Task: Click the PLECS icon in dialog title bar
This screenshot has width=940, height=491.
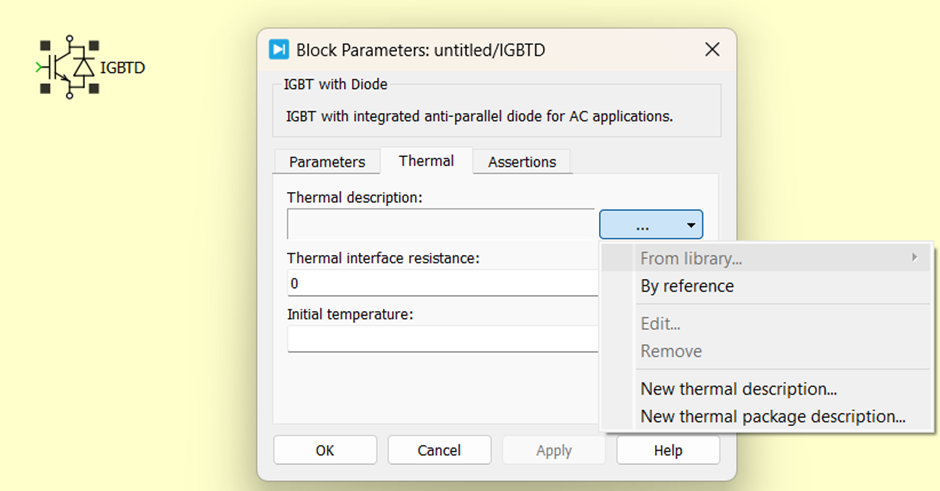Action: [279, 50]
